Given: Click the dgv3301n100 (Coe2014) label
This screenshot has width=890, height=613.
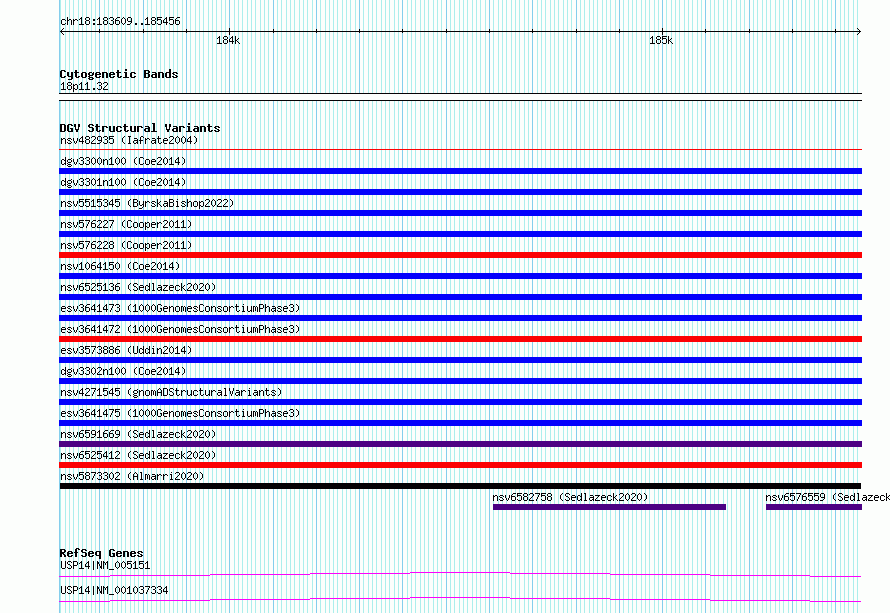Looking at the screenshot, I should (x=123, y=182).
